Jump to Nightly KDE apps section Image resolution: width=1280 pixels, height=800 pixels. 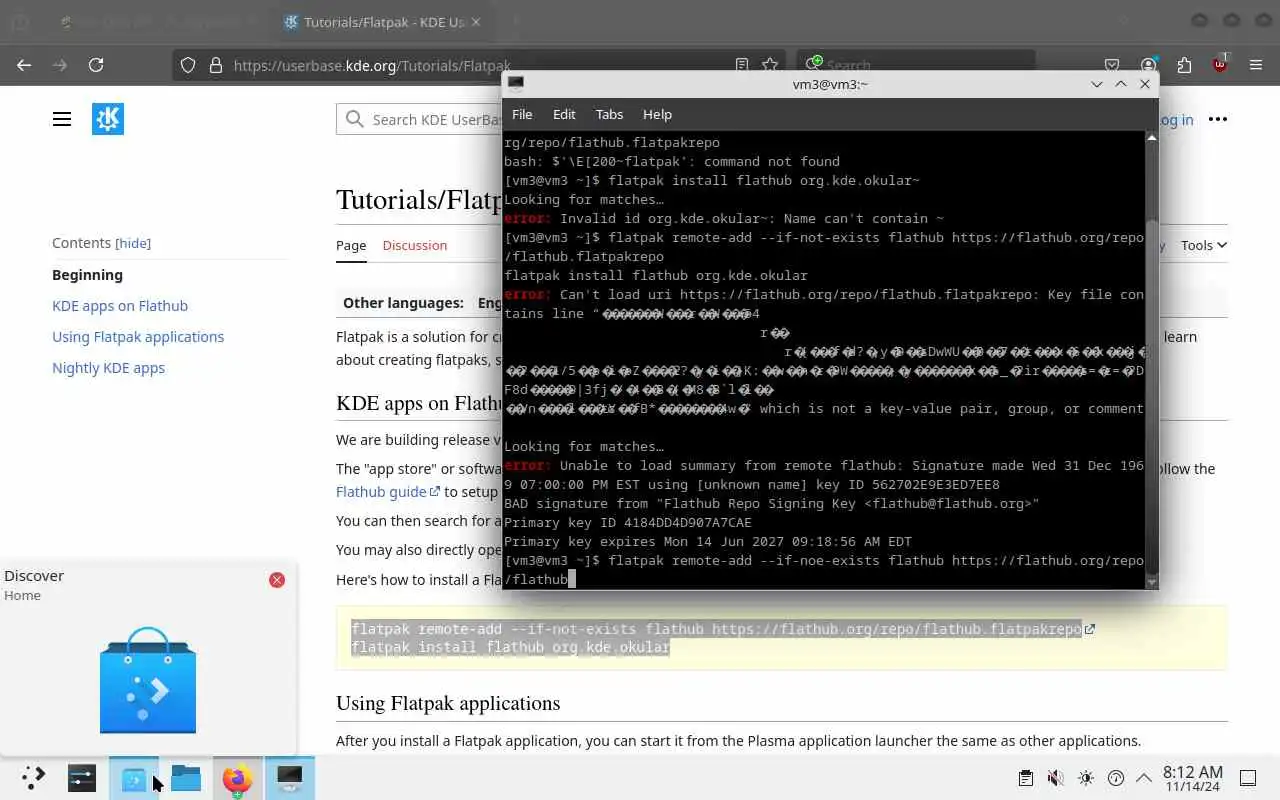pos(108,368)
